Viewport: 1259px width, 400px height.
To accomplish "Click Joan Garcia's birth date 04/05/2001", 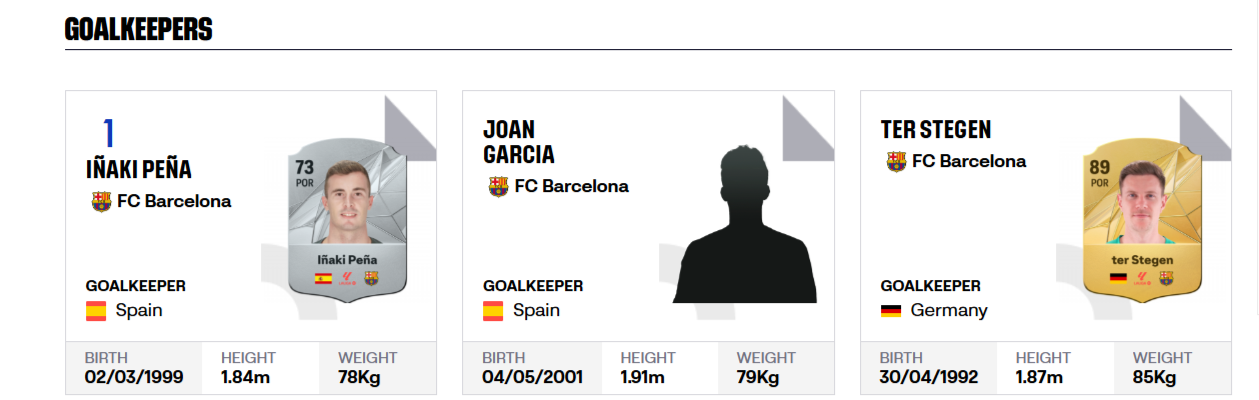I will click(x=532, y=377).
